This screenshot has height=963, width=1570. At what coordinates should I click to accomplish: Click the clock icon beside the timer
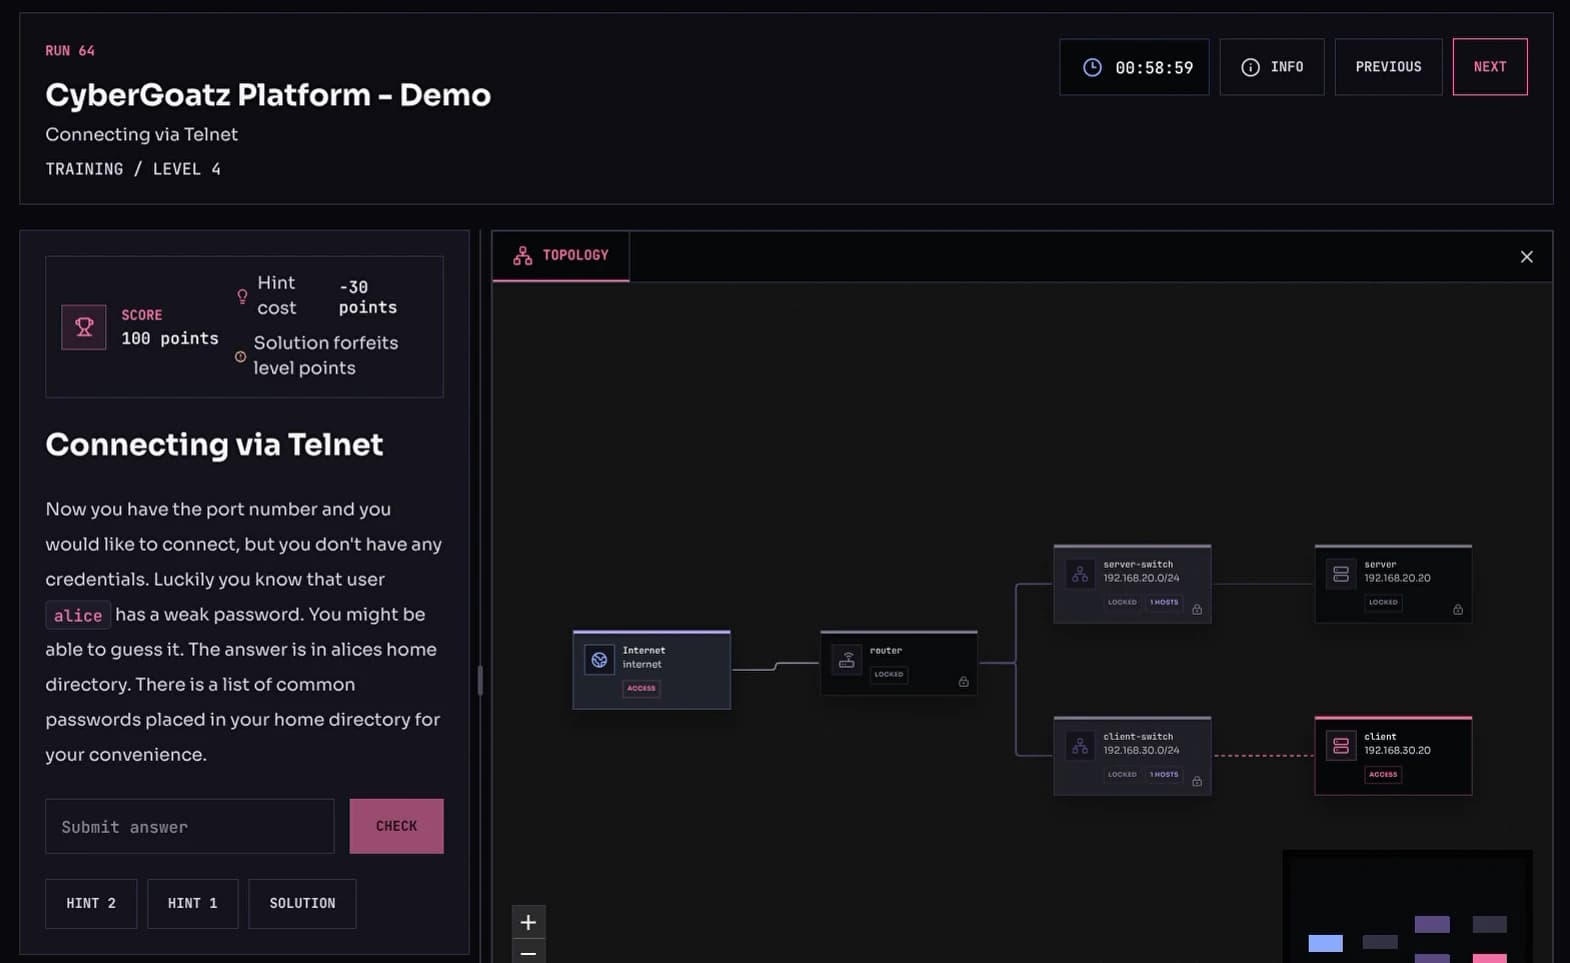click(x=1092, y=67)
